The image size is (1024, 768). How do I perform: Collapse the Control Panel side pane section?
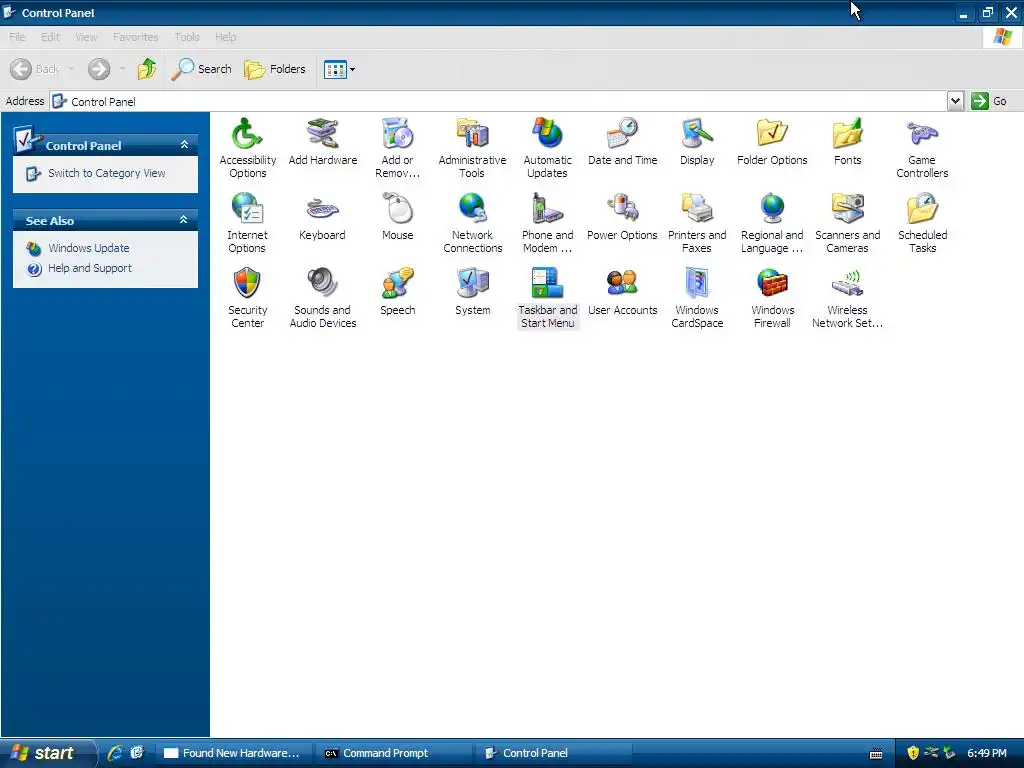pyautogui.click(x=184, y=145)
